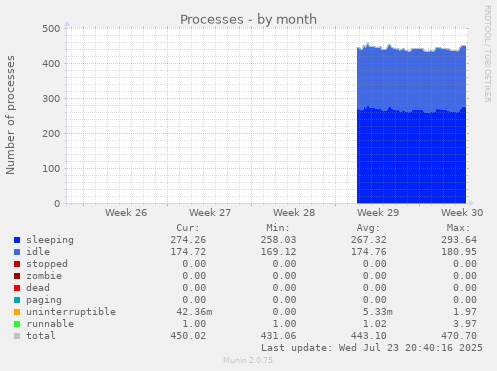
Task: Click the 'Week 26' axis label
Action: [x=126, y=213]
